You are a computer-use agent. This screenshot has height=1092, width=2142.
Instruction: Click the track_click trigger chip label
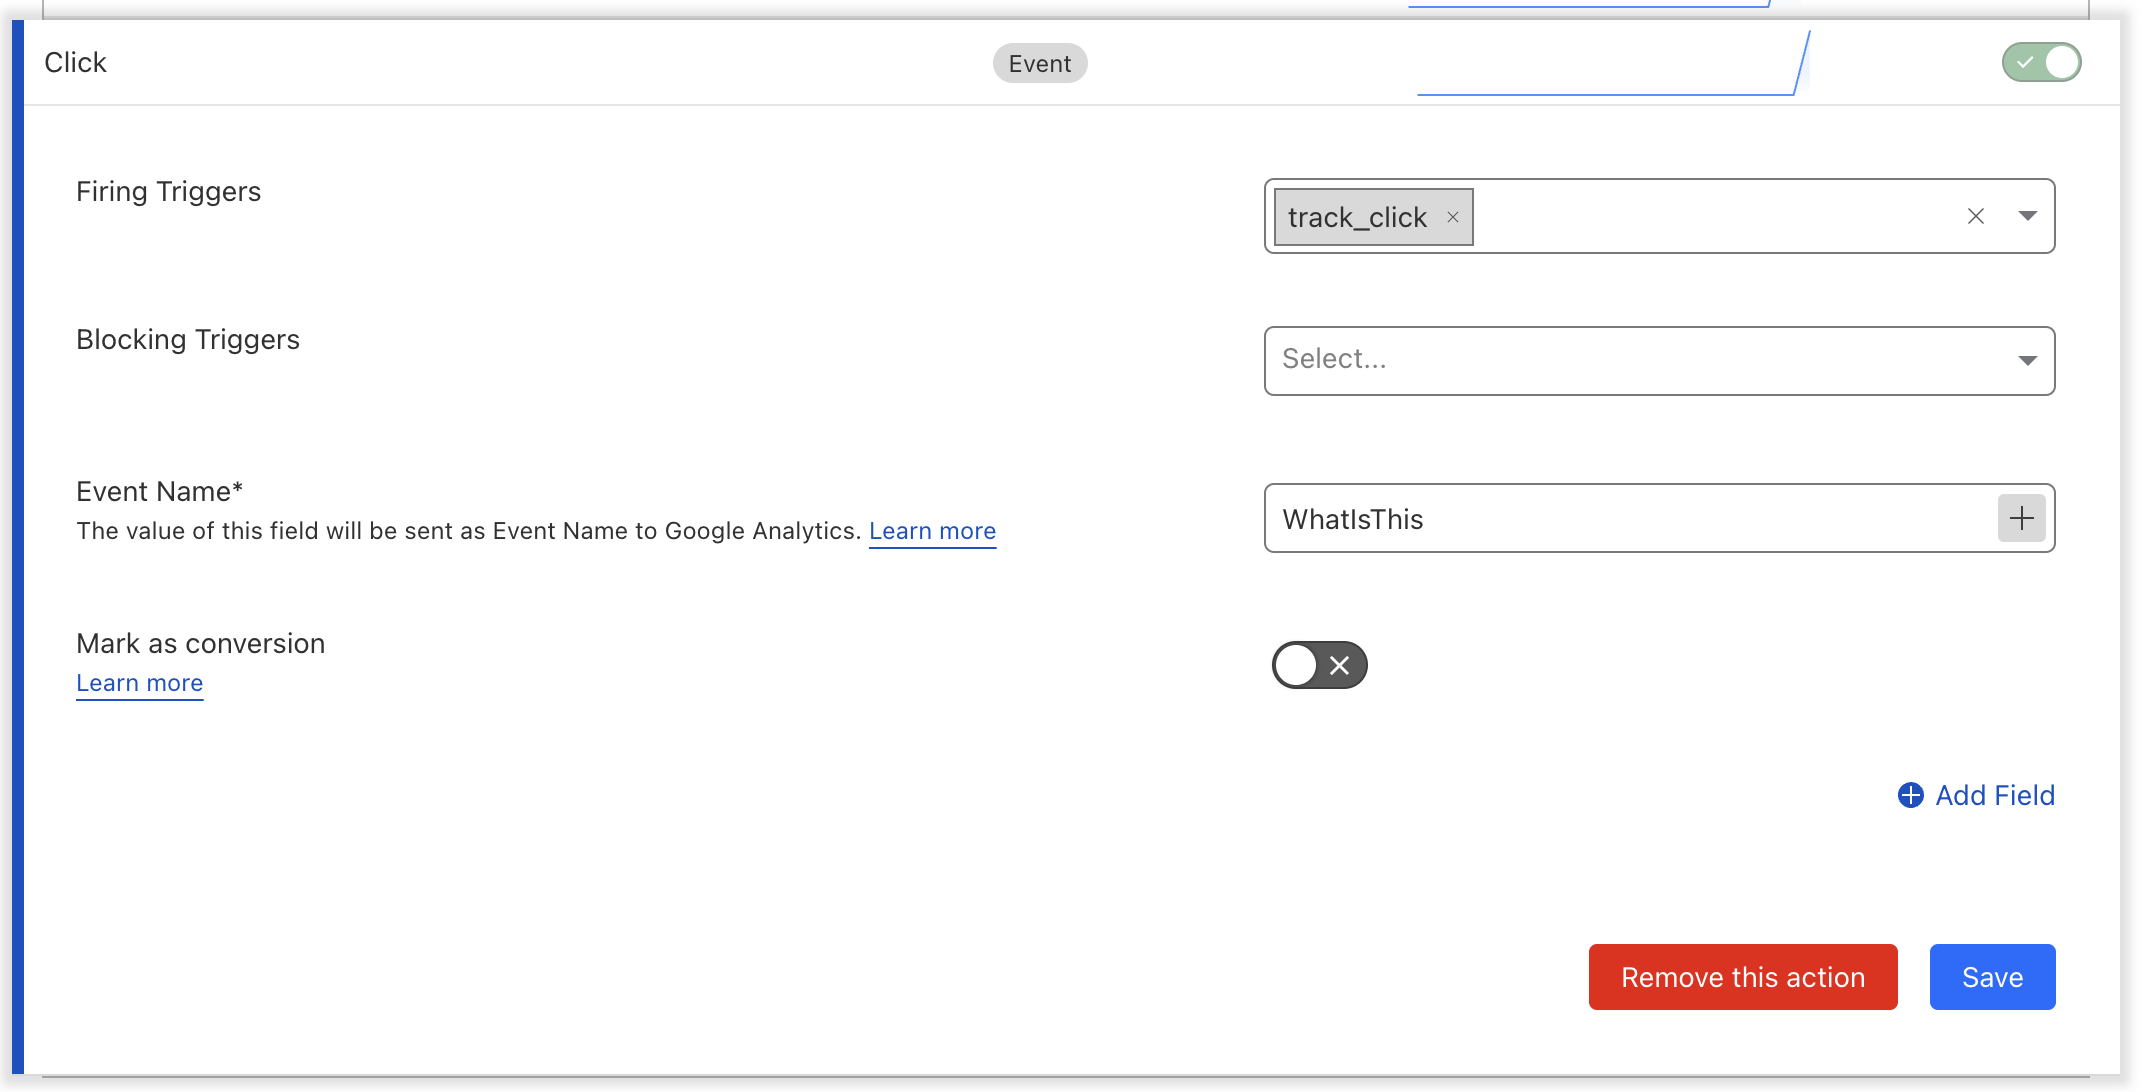pos(1356,217)
